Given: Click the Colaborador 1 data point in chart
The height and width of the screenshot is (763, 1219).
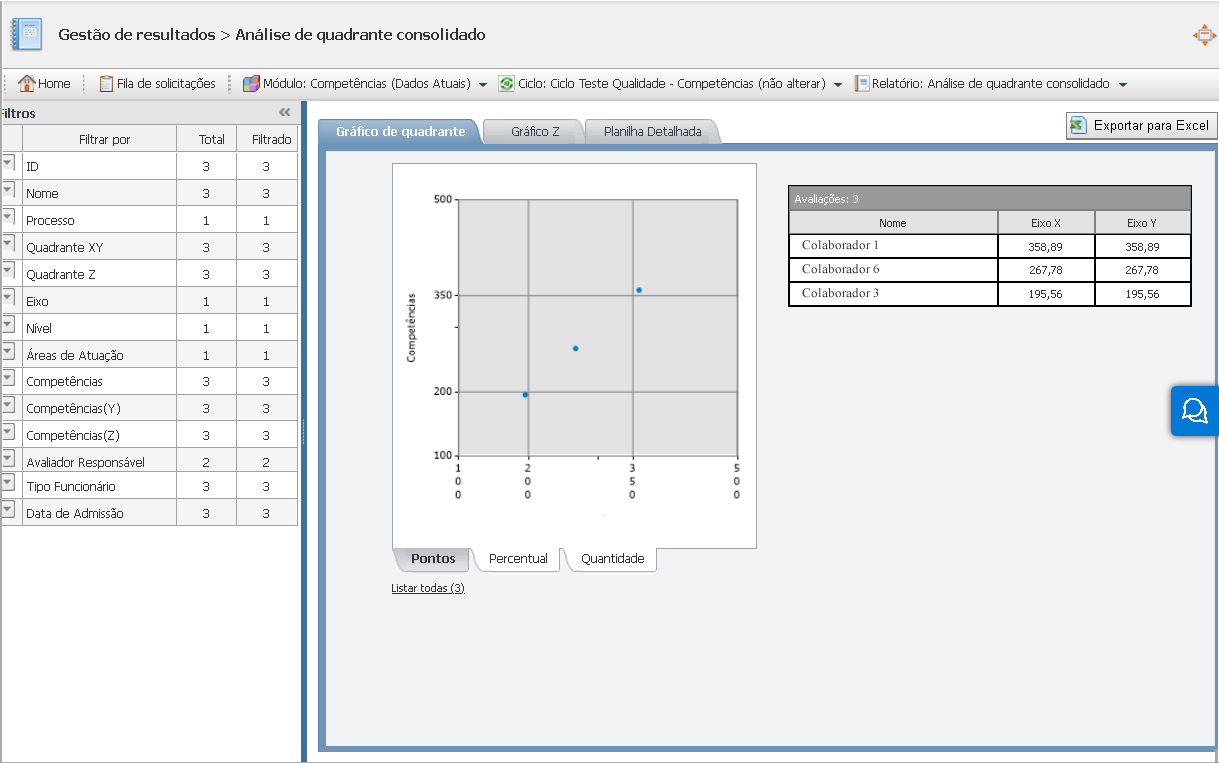Looking at the screenshot, I should pyautogui.click(x=638, y=290).
